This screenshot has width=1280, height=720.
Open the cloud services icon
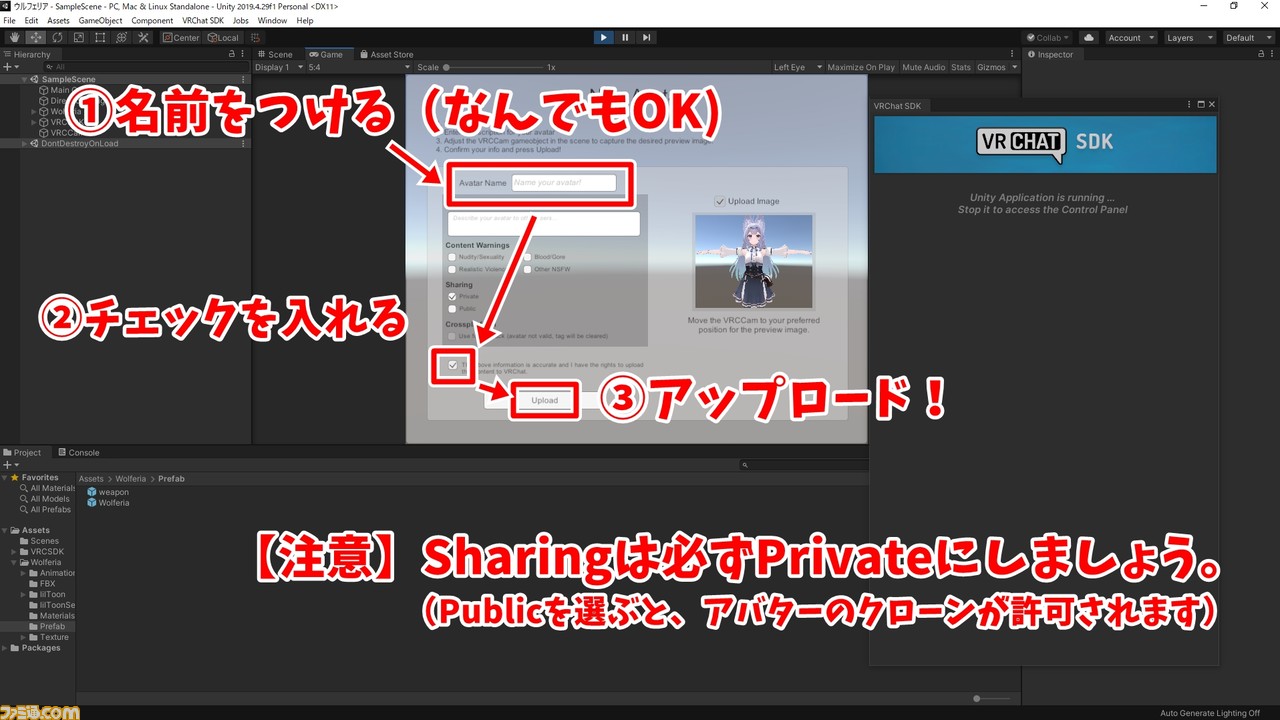coord(1089,37)
